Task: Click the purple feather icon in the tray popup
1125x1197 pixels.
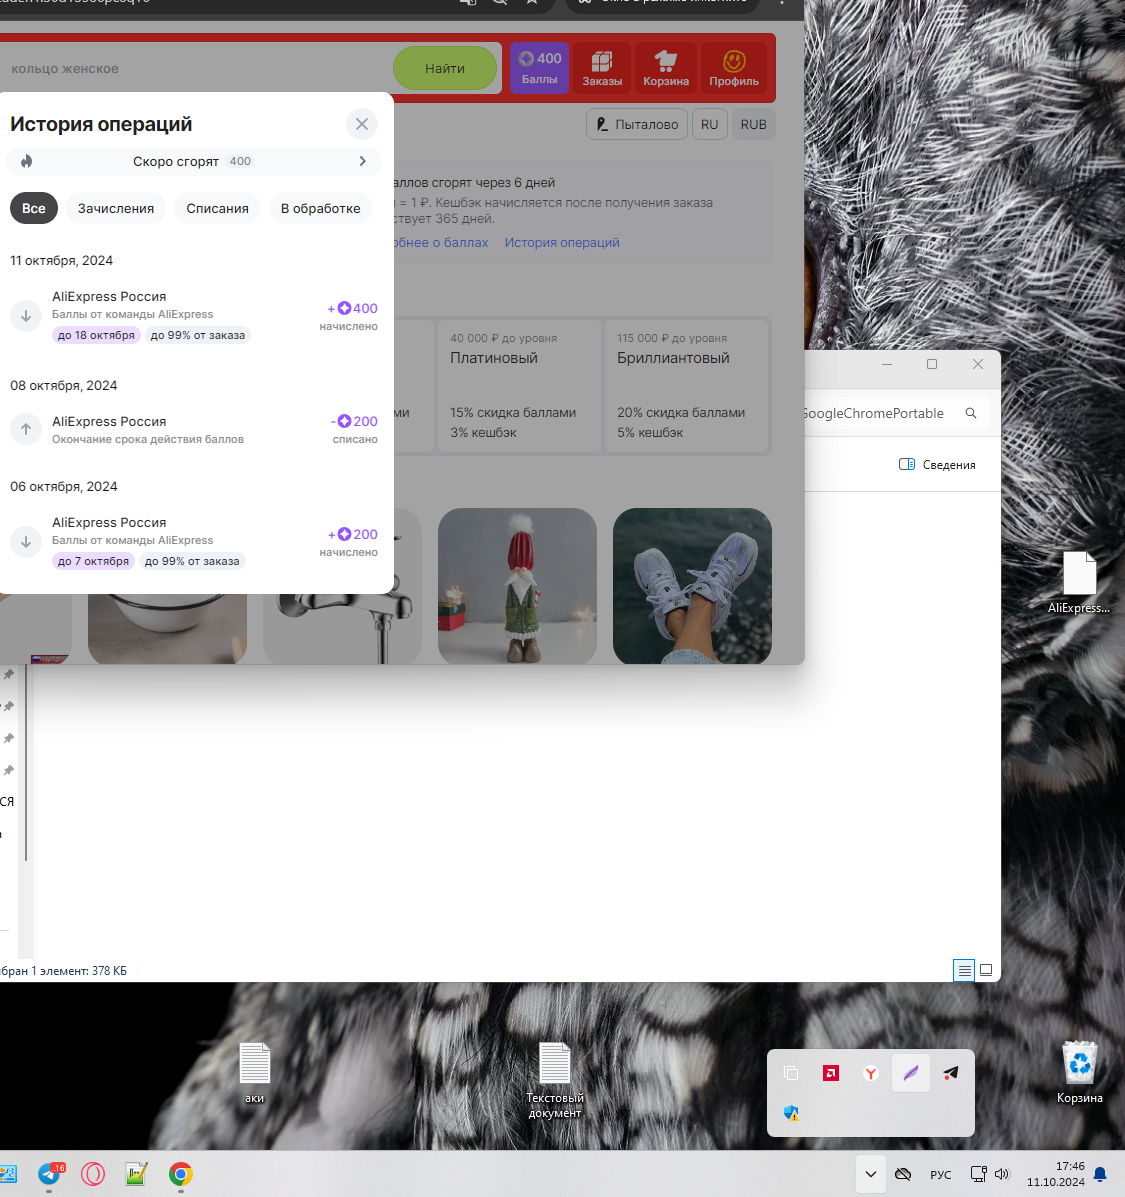Action: [911, 1073]
